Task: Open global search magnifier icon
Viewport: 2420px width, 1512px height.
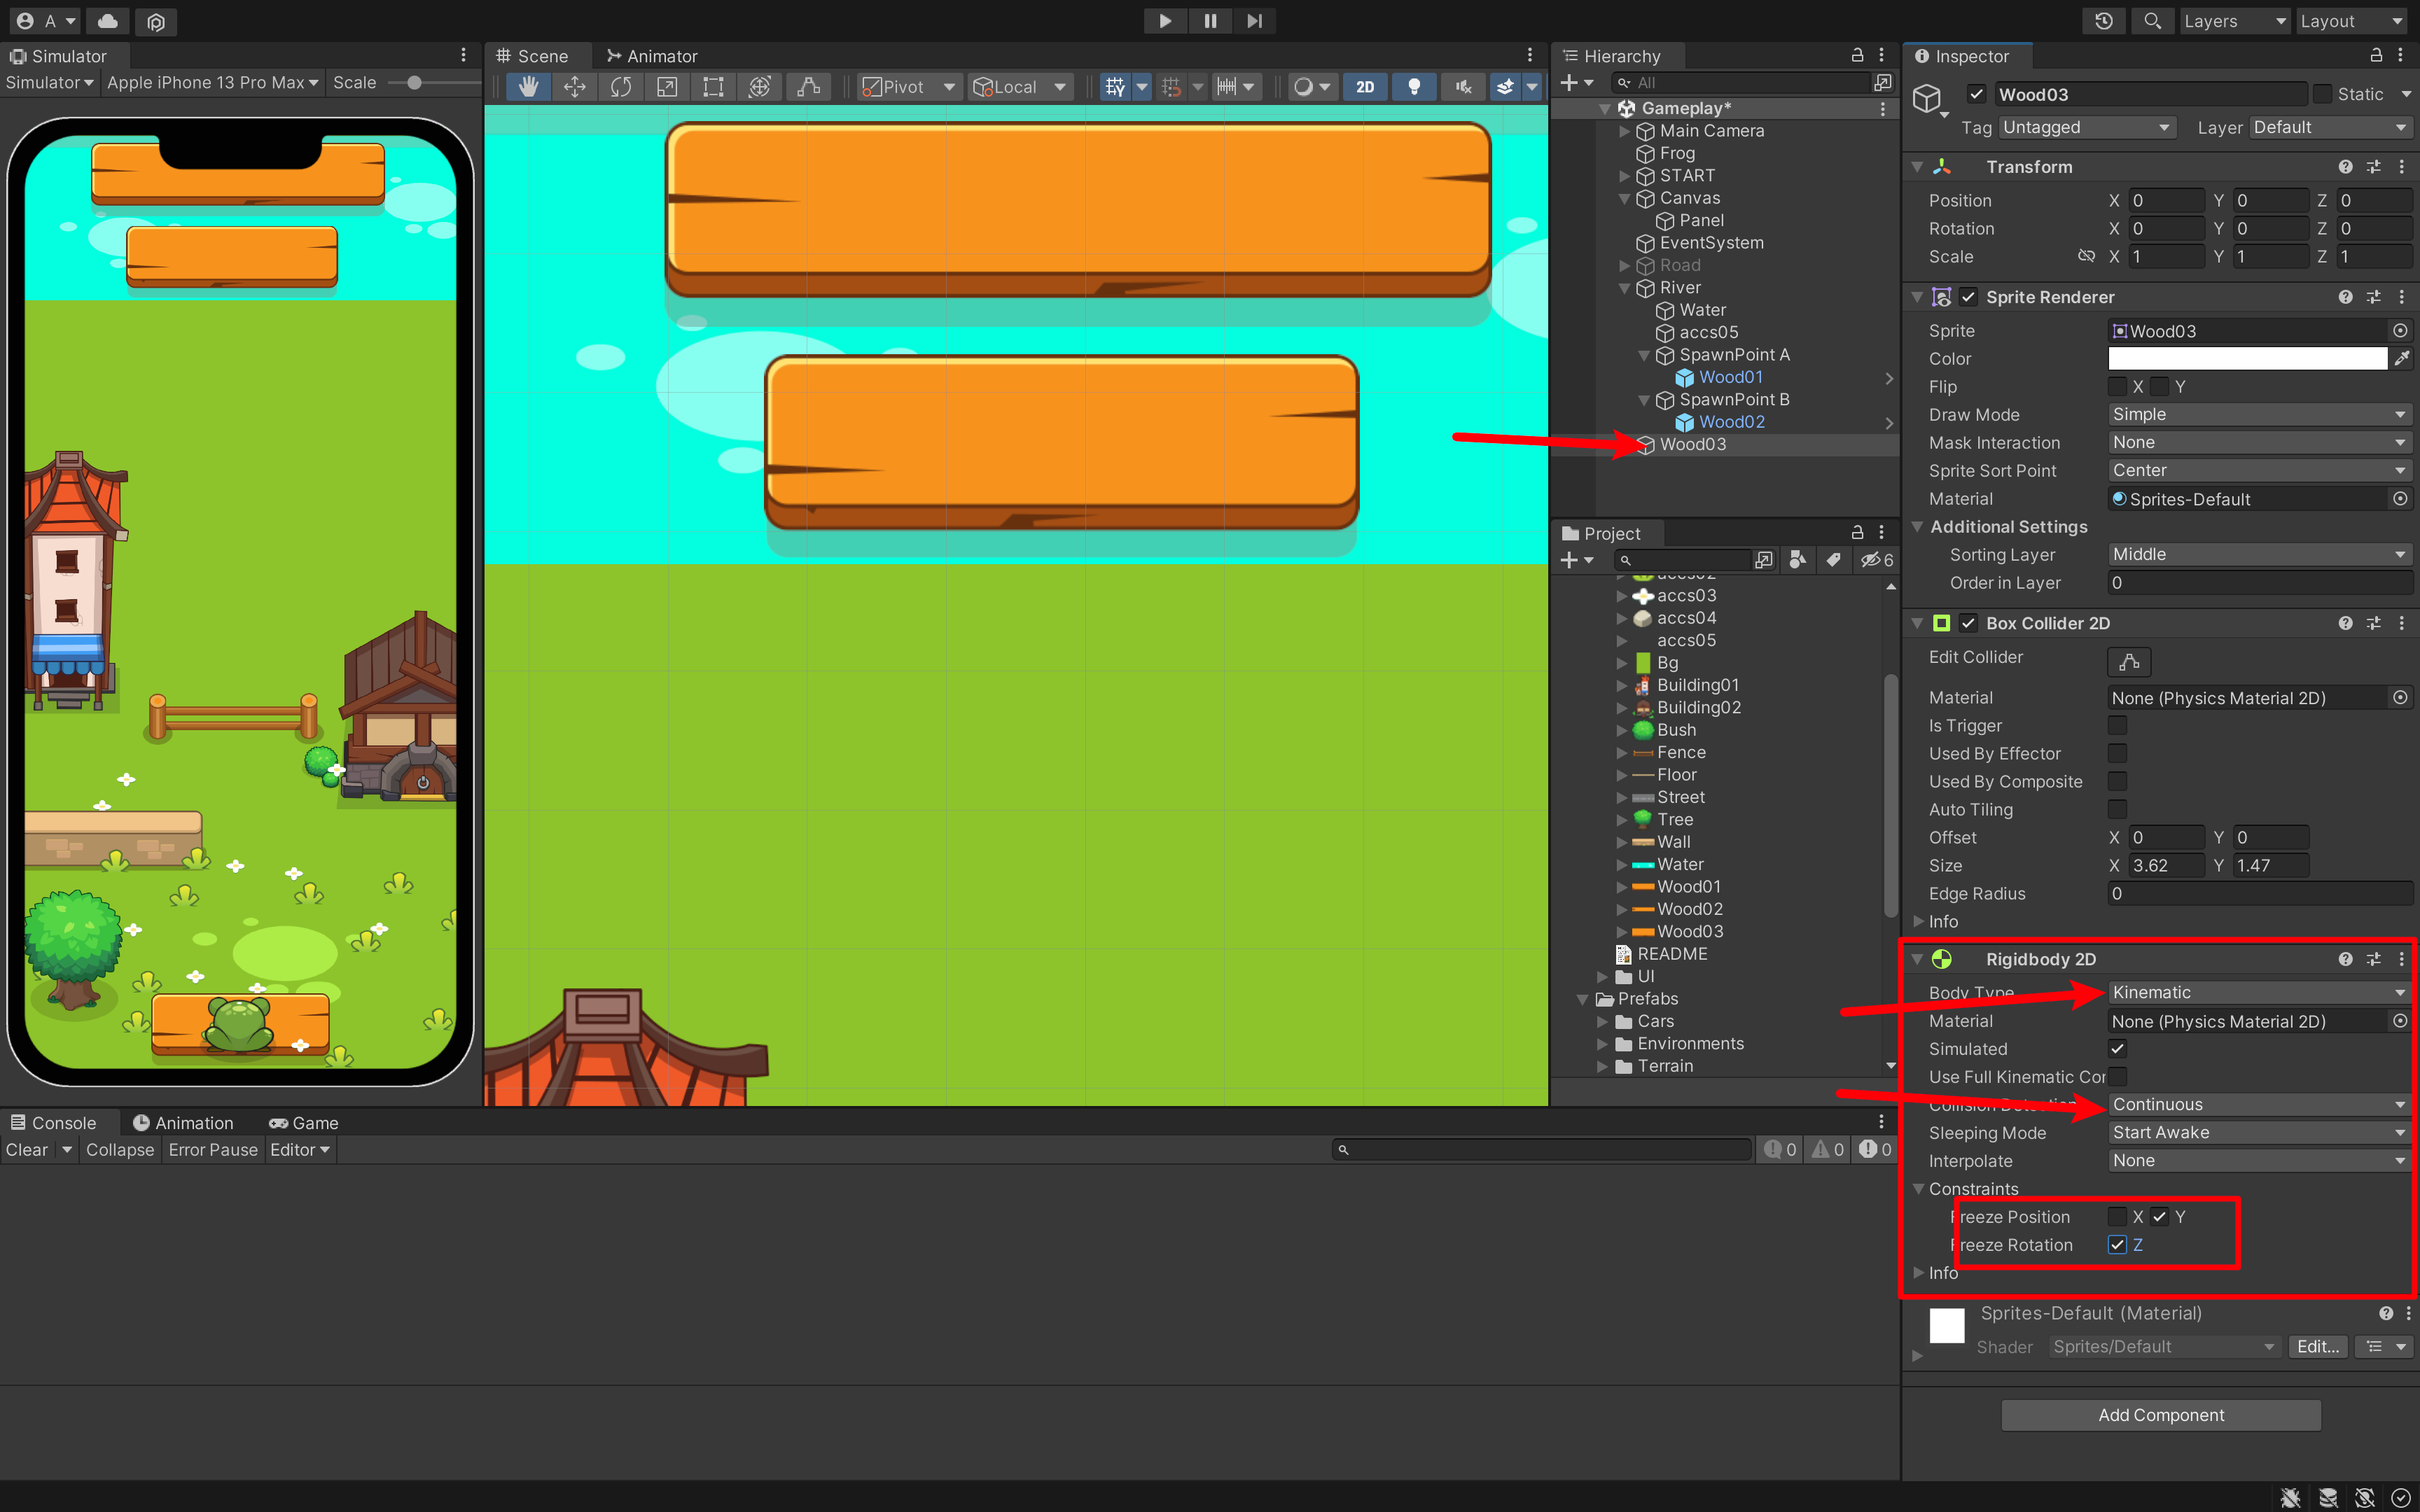Action: 2152,21
